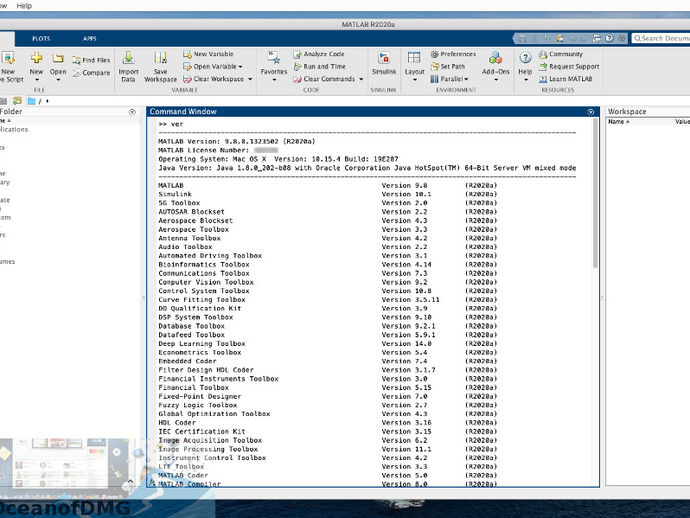This screenshot has width=690, height=518.
Task: Click 'Image Processing Toolbox' entry
Action: pyautogui.click(x=208, y=449)
